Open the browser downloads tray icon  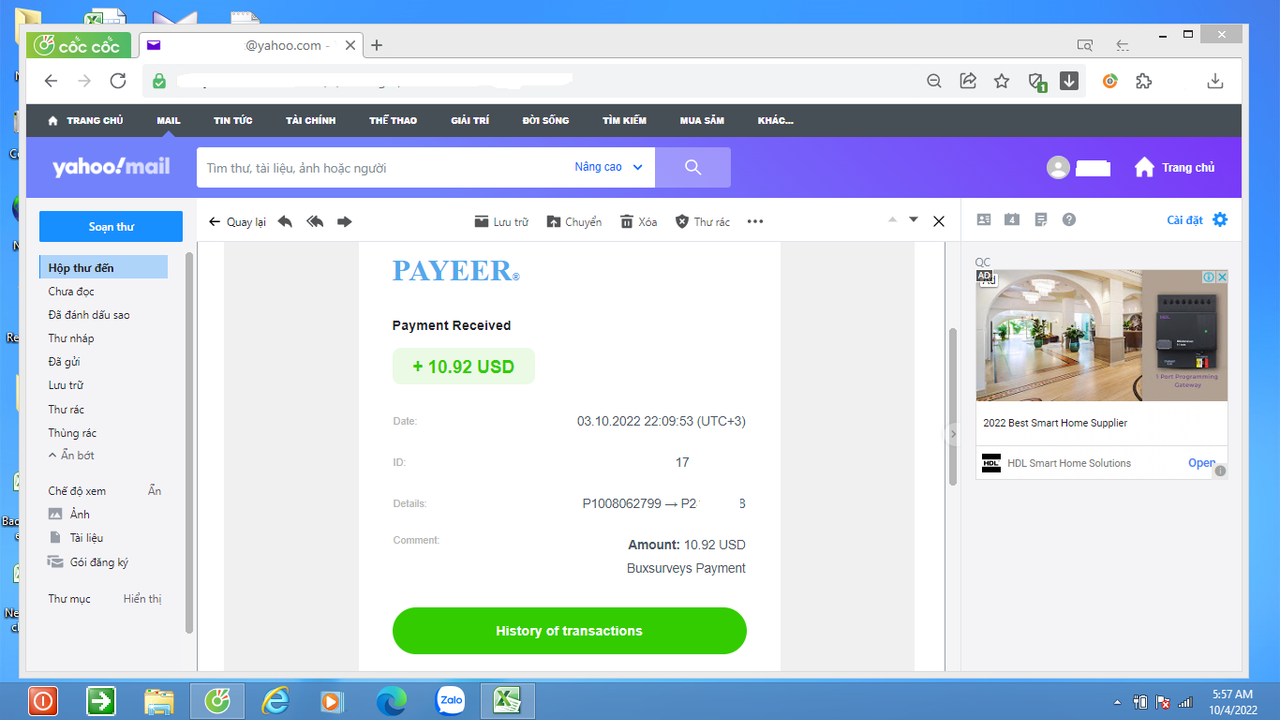(x=1215, y=82)
